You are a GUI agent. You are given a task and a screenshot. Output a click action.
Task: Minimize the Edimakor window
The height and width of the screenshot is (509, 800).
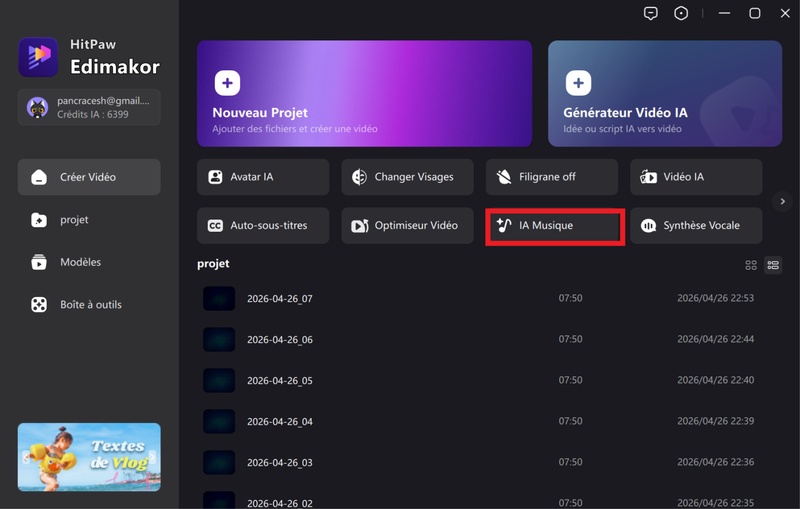click(x=724, y=13)
